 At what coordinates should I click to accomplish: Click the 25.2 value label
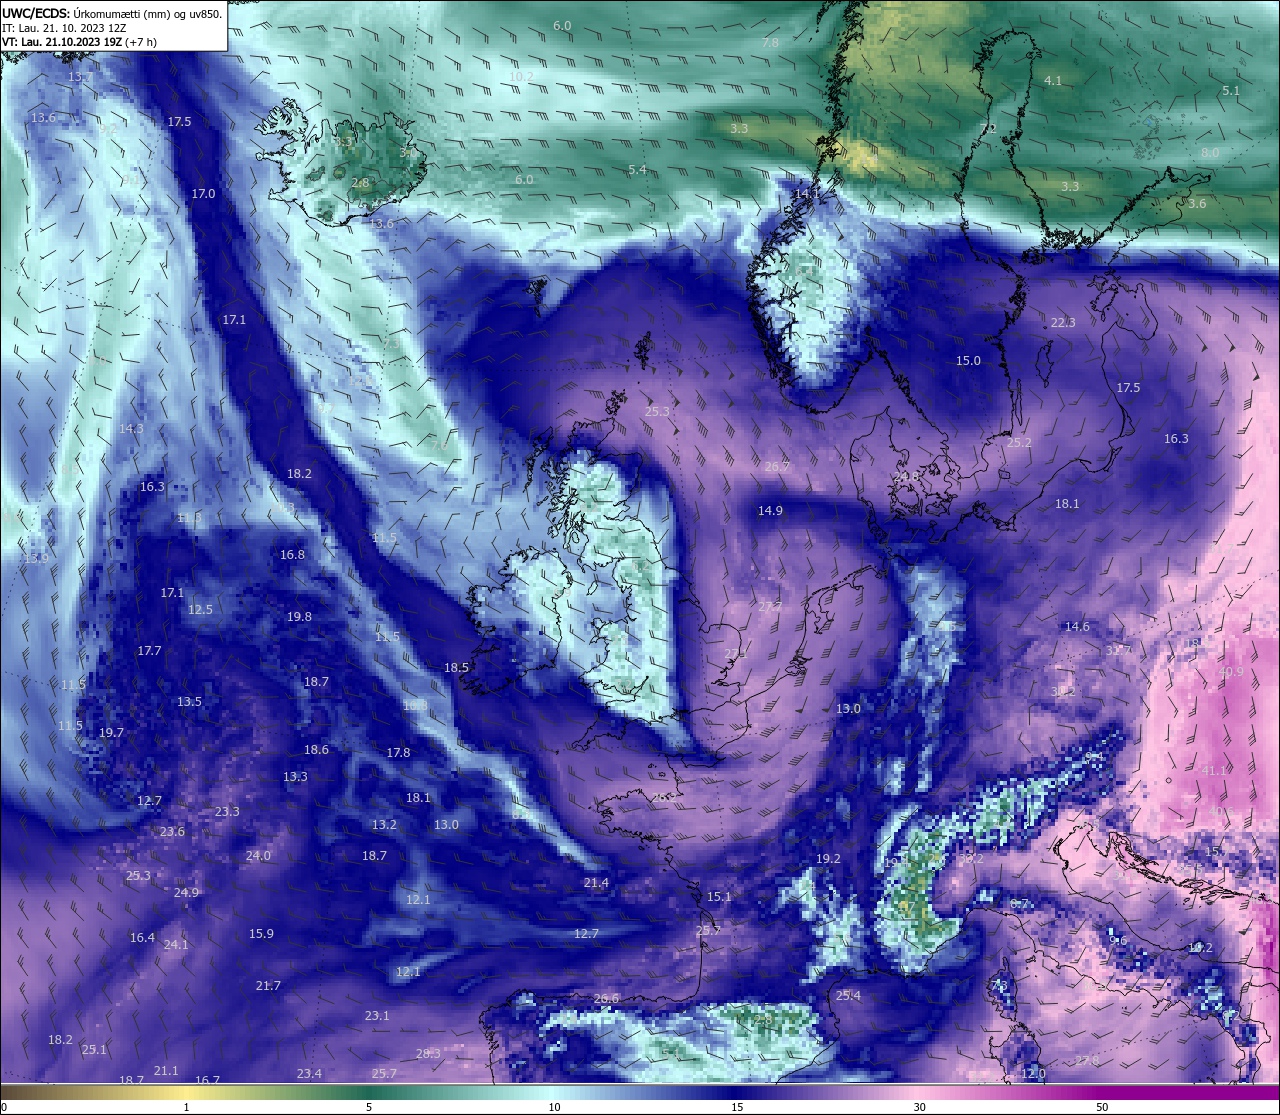[x=1019, y=442]
